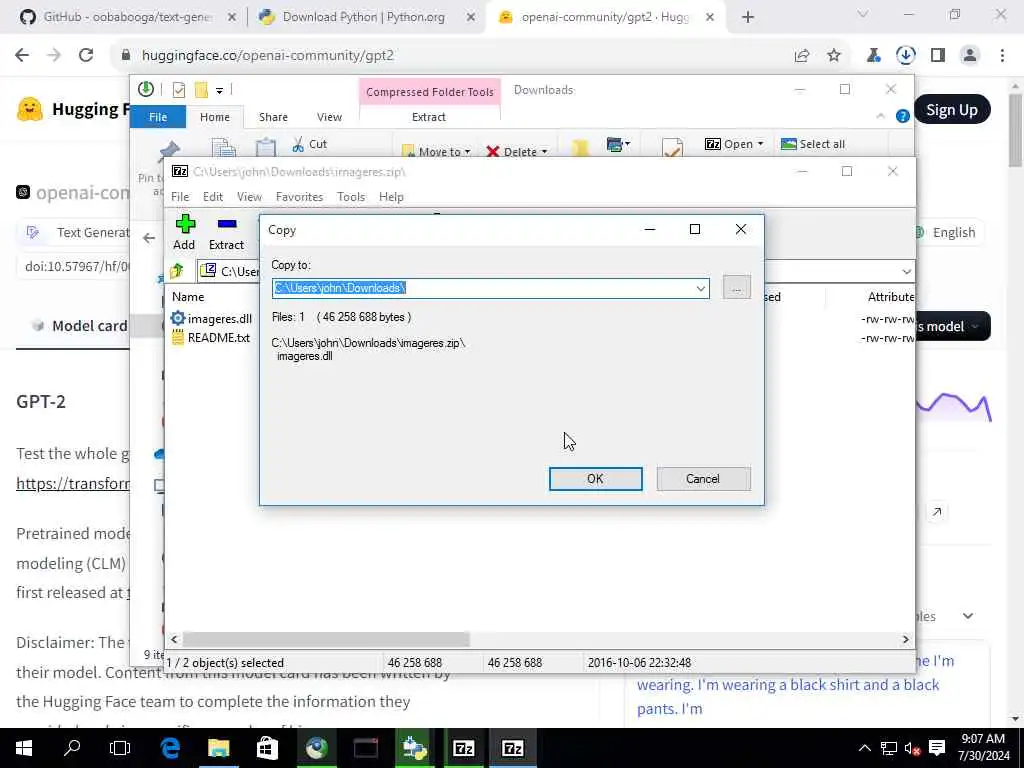Image resolution: width=1024 pixels, height=768 pixels.
Task: Open Windows taskbar search icon
Action: (x=72, y=748)
